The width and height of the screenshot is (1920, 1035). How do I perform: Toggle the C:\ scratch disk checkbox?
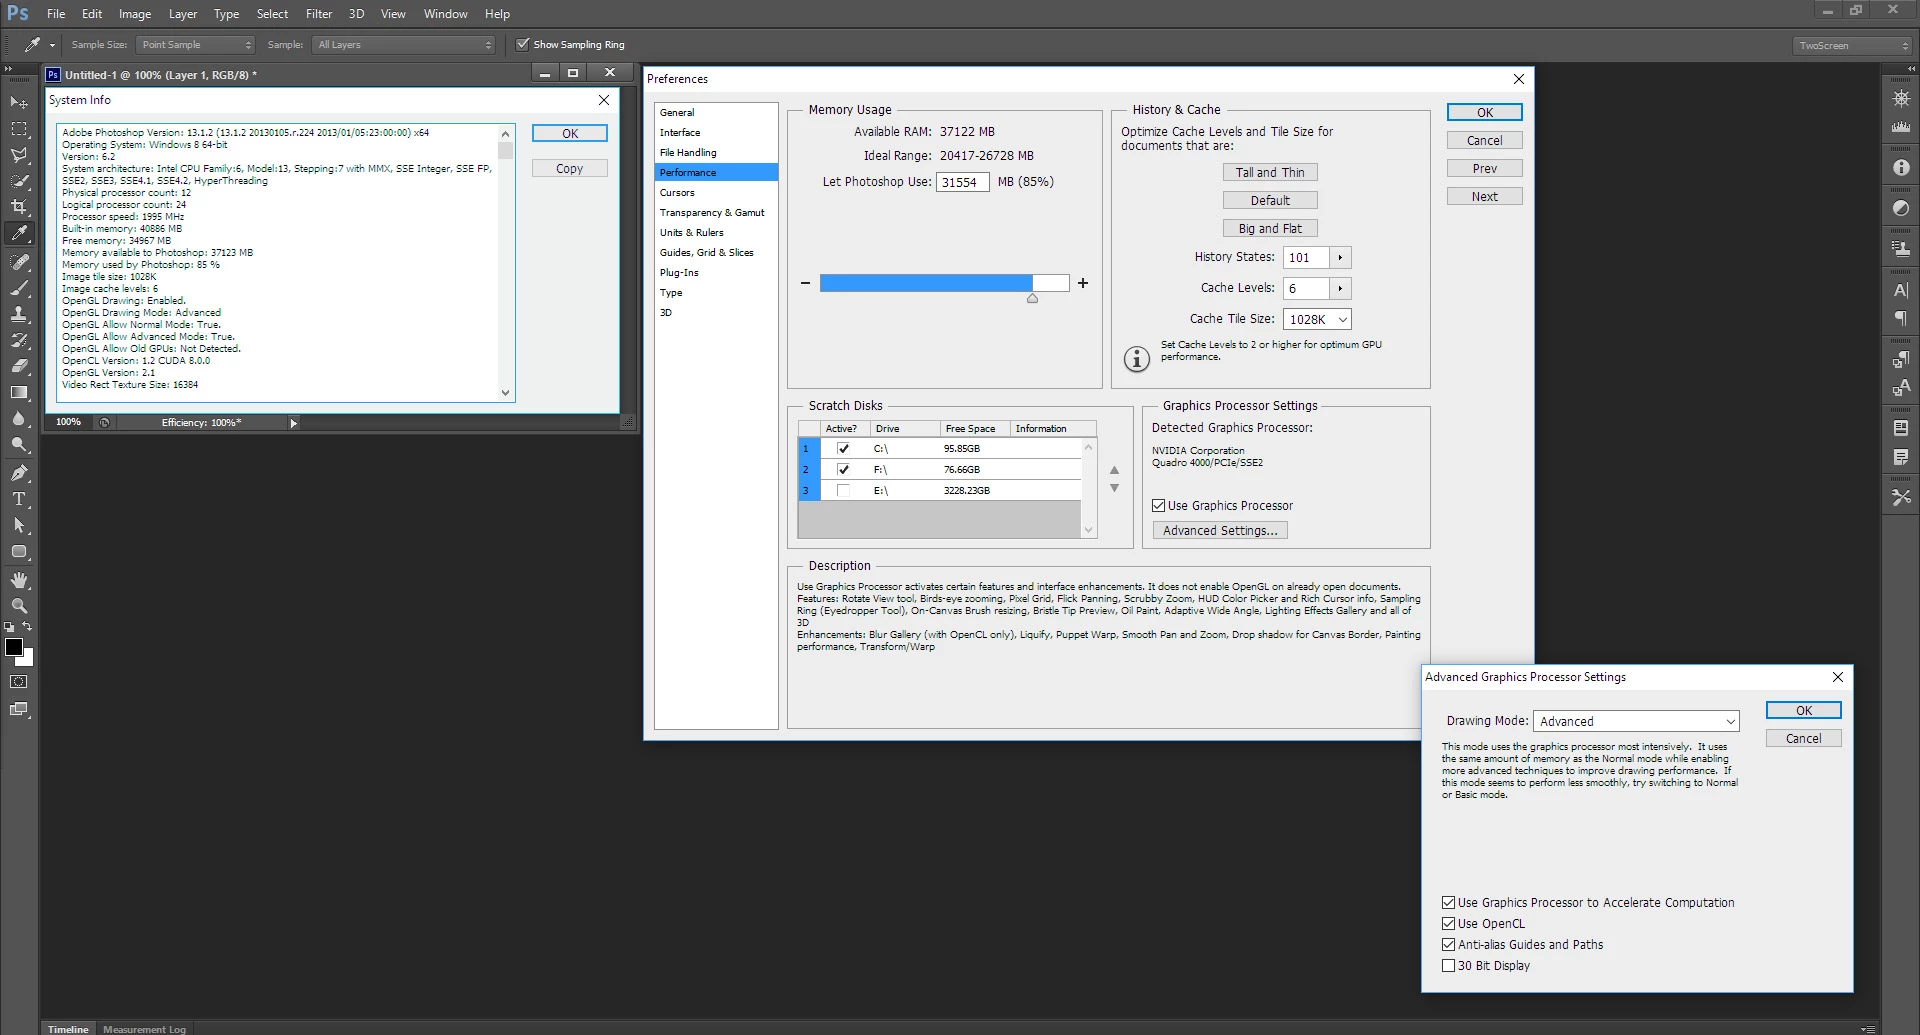point(843,448)
